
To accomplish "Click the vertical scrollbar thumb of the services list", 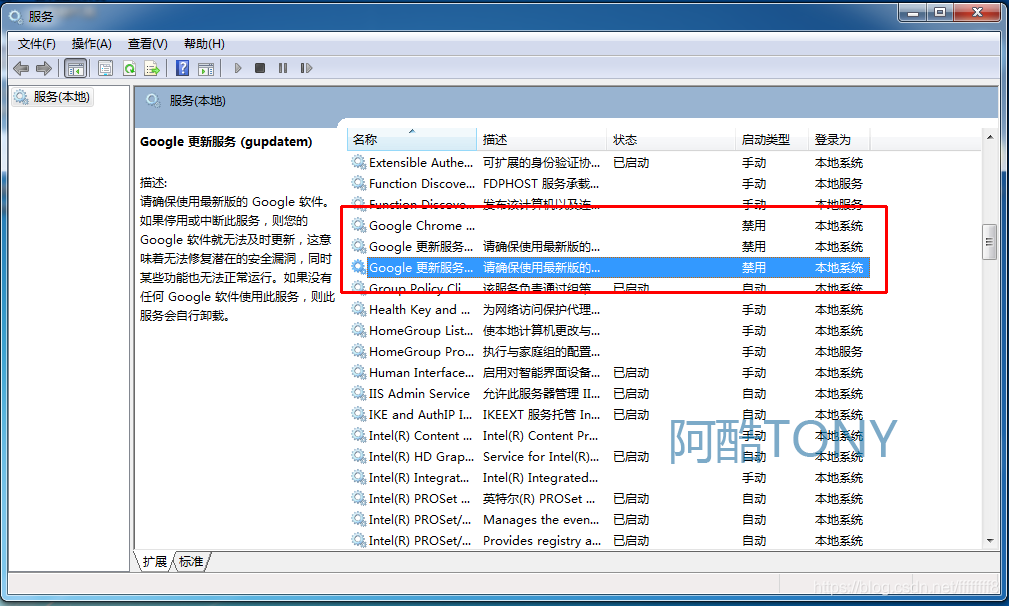I will click(989, 241).
